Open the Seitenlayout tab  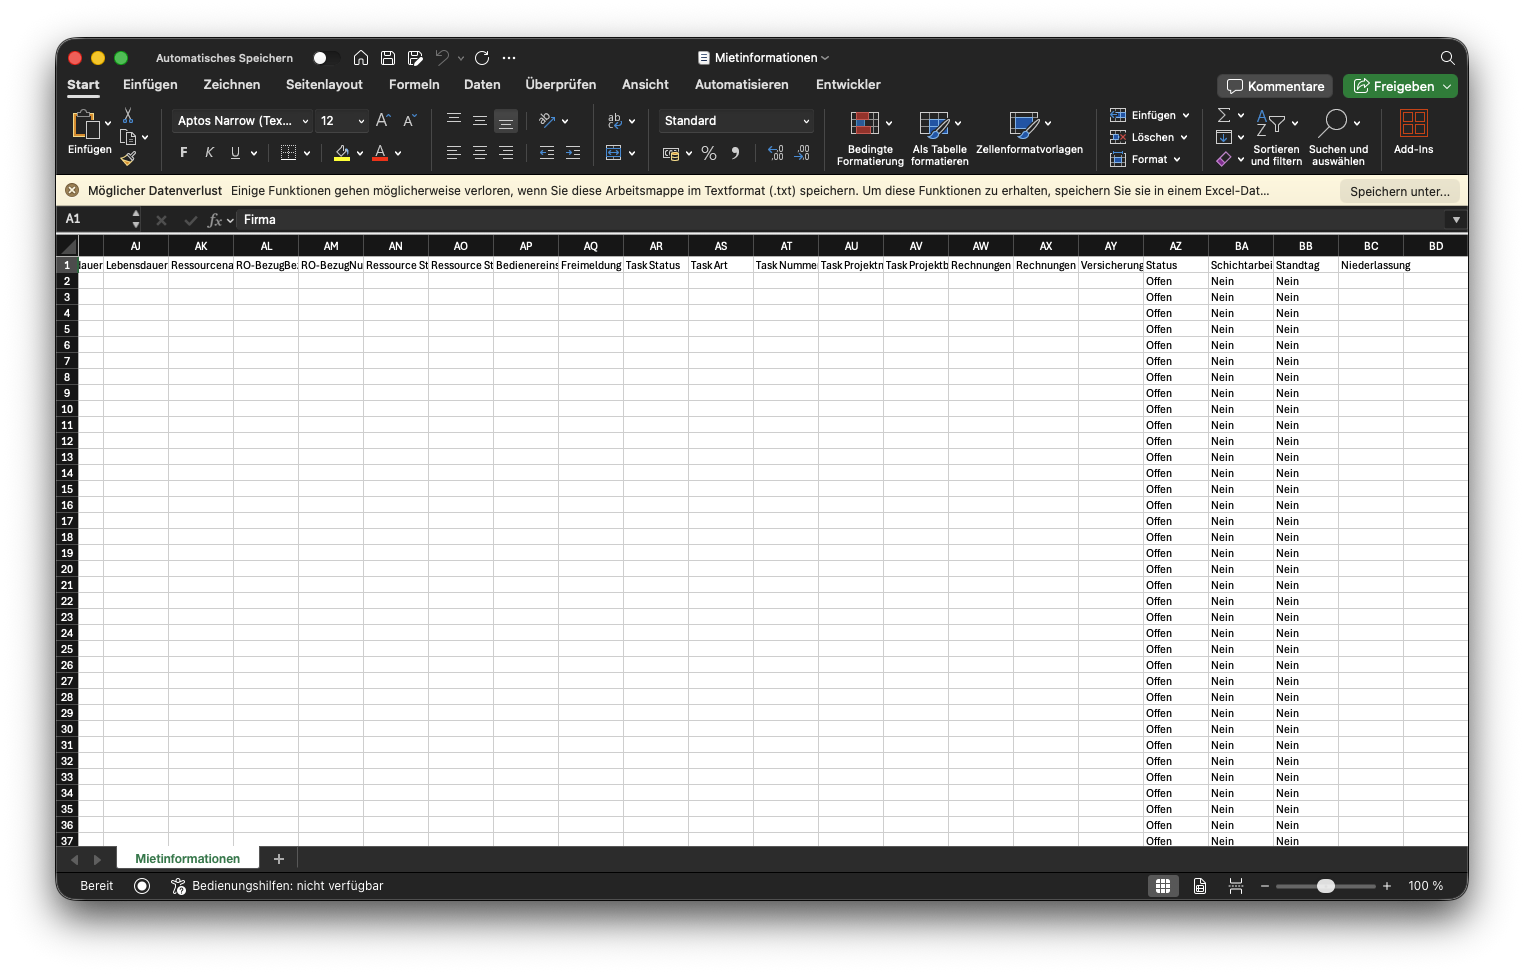[x=324, y=85]
